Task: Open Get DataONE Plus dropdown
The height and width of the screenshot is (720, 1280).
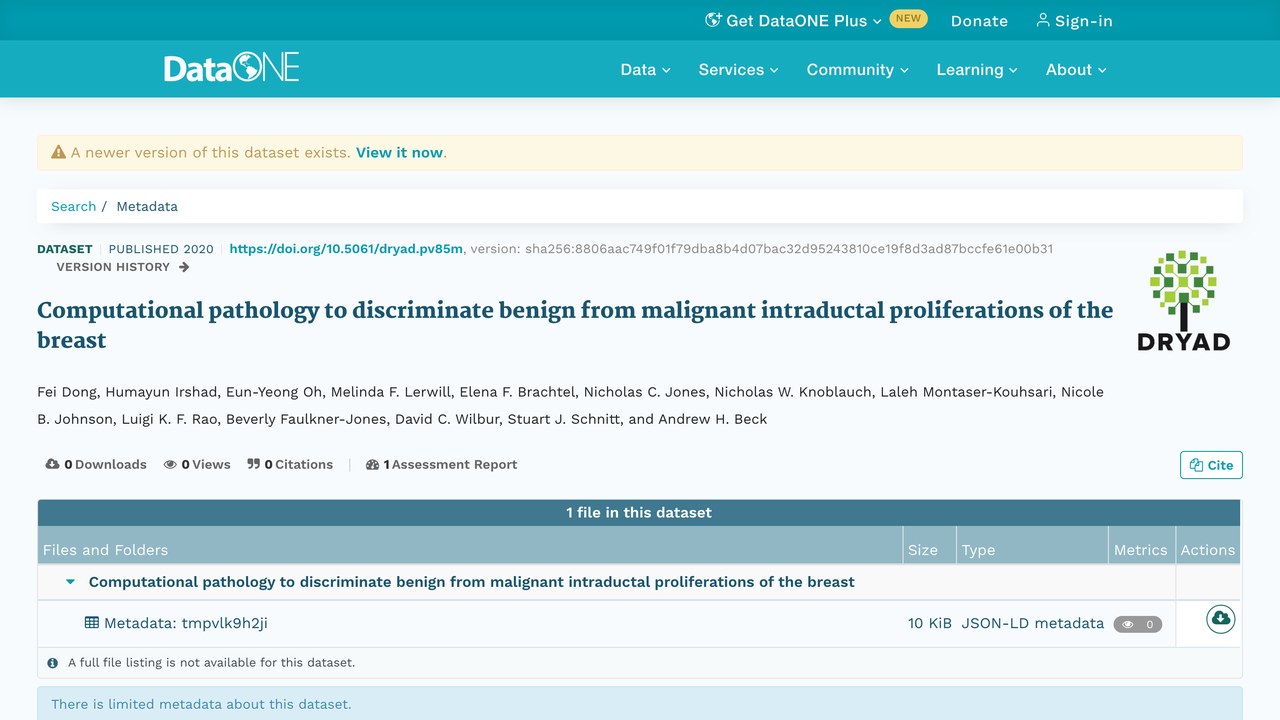Action: [x=794, y=20]
